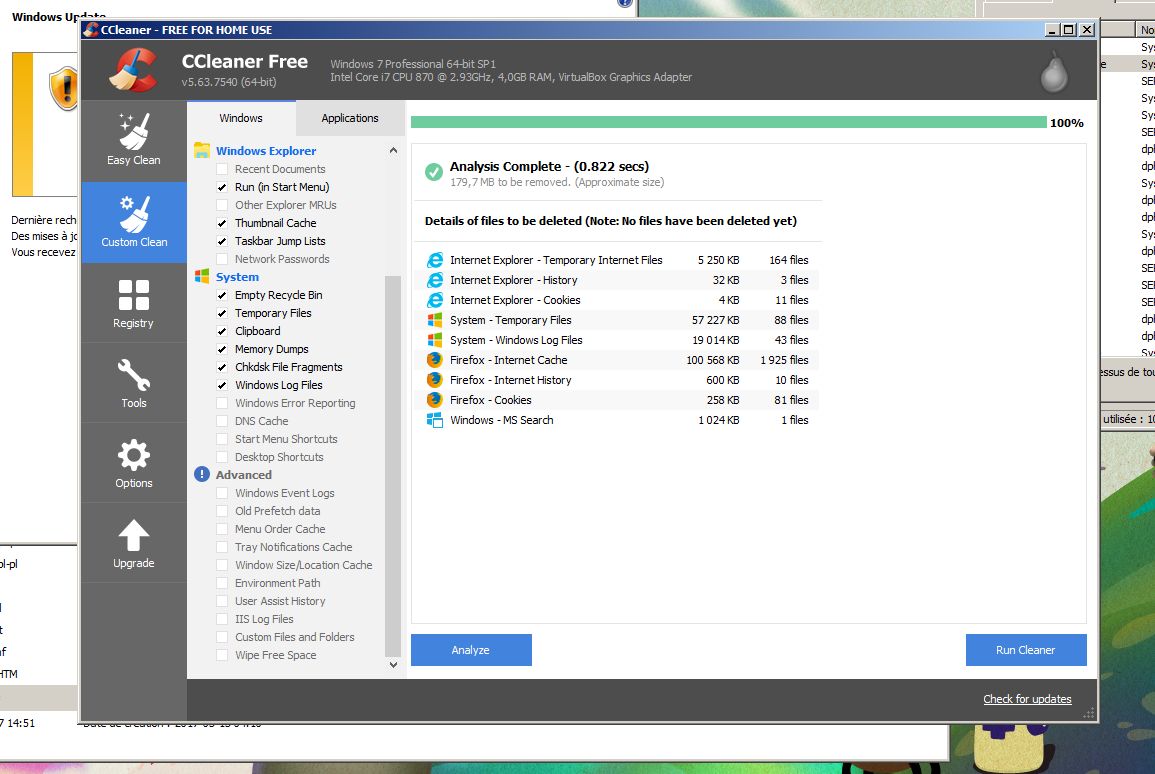Click the Firefox icon beside Internet Cache
The width and height of the screenshot is (1155, 774).
[x=434, y=360]
